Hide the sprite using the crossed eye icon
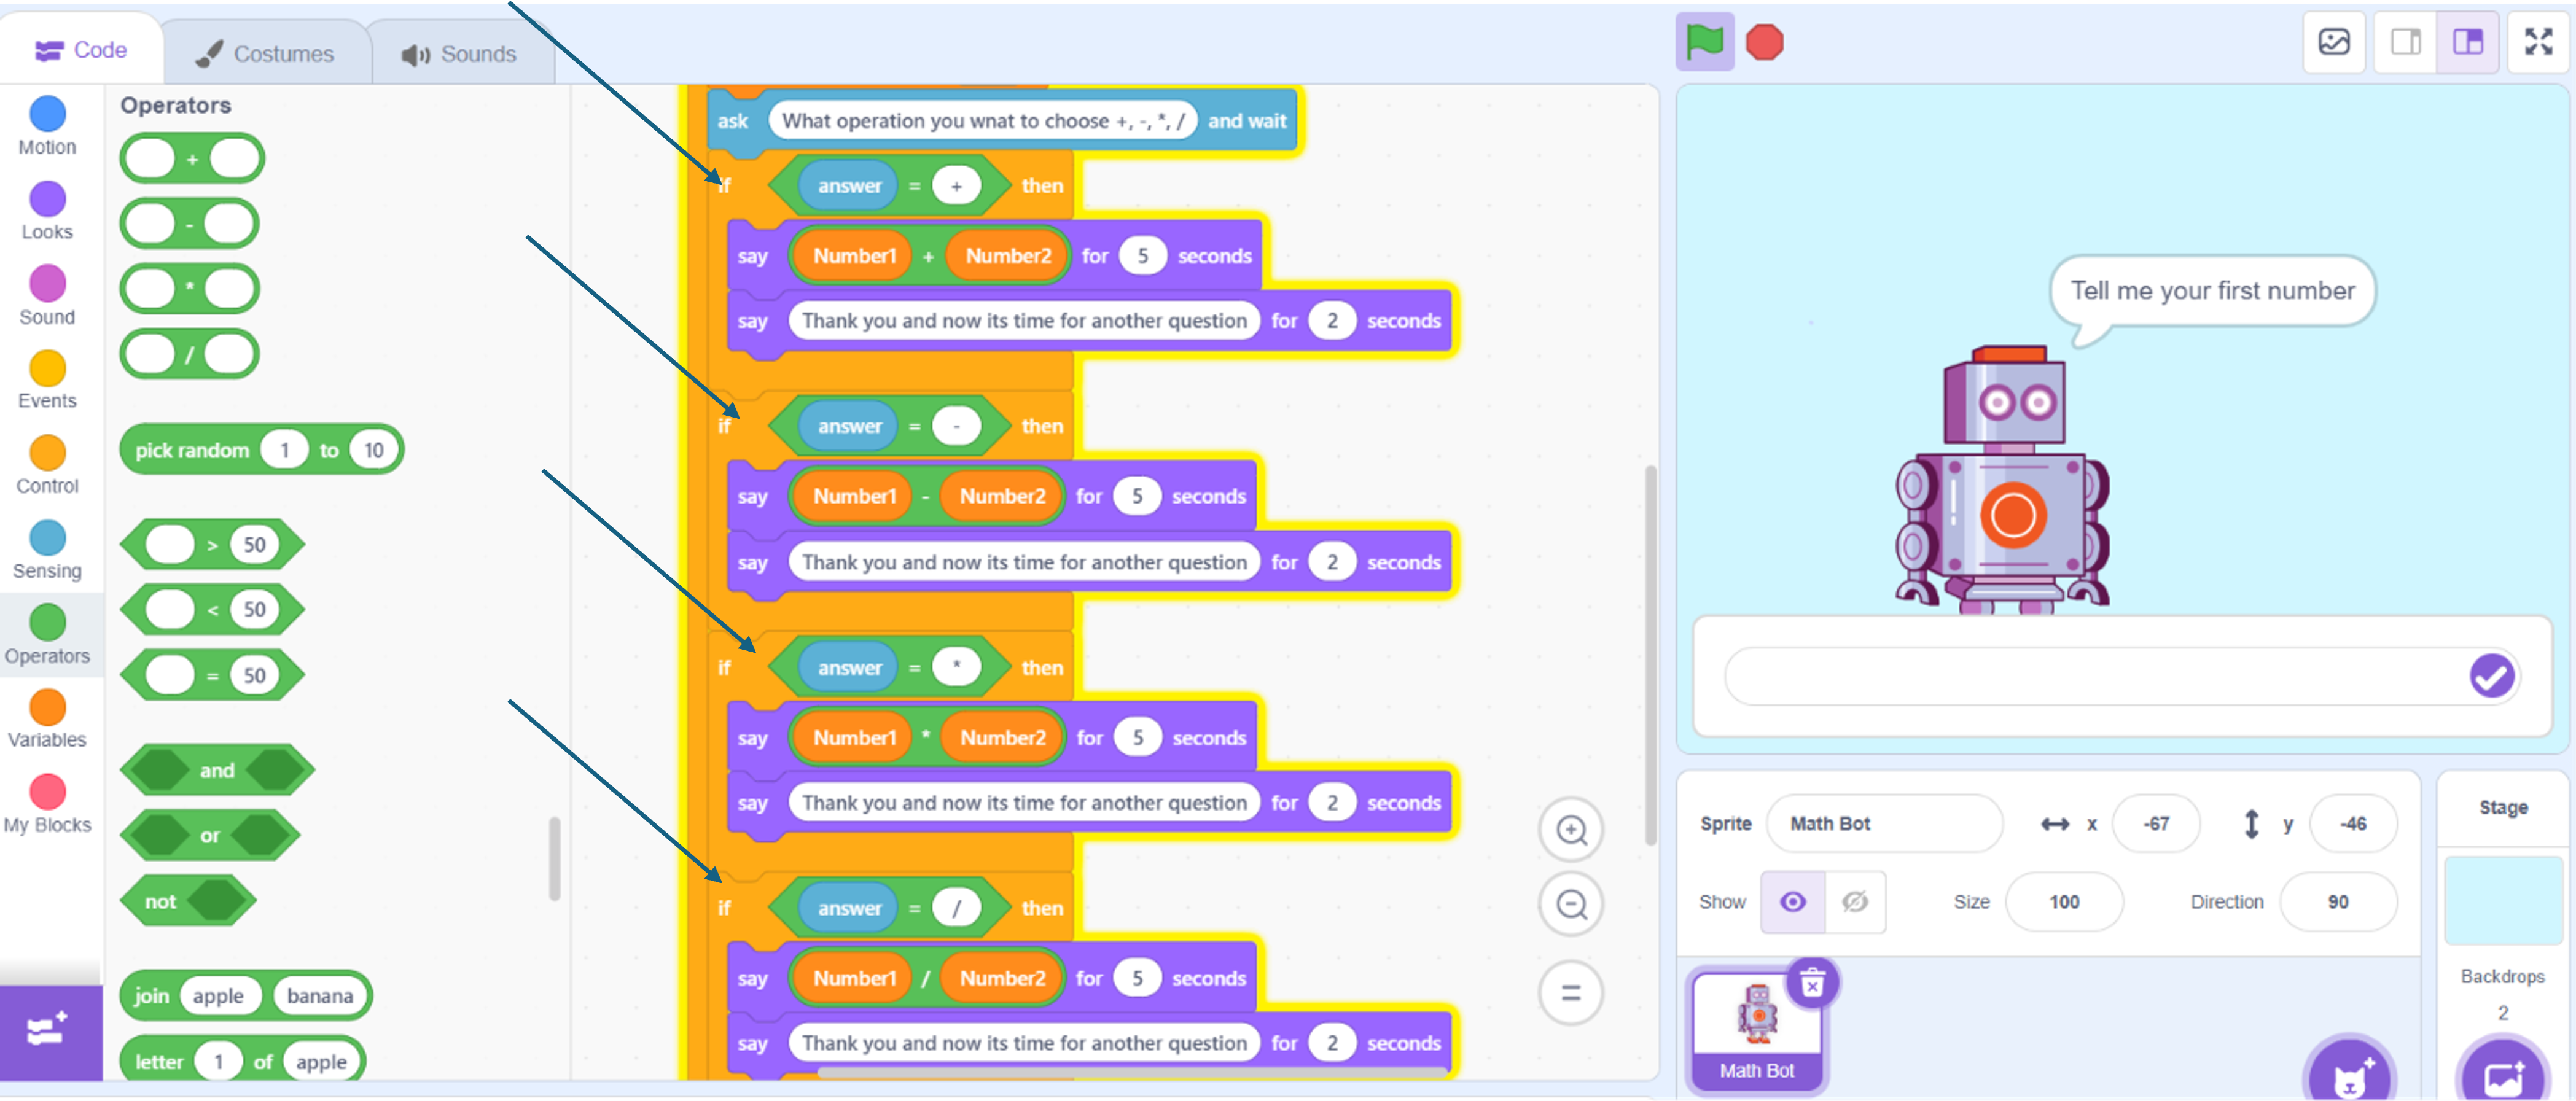Image resolution: width=2576 pixels, height=1101 pixels. click(x=1855, y=902)
